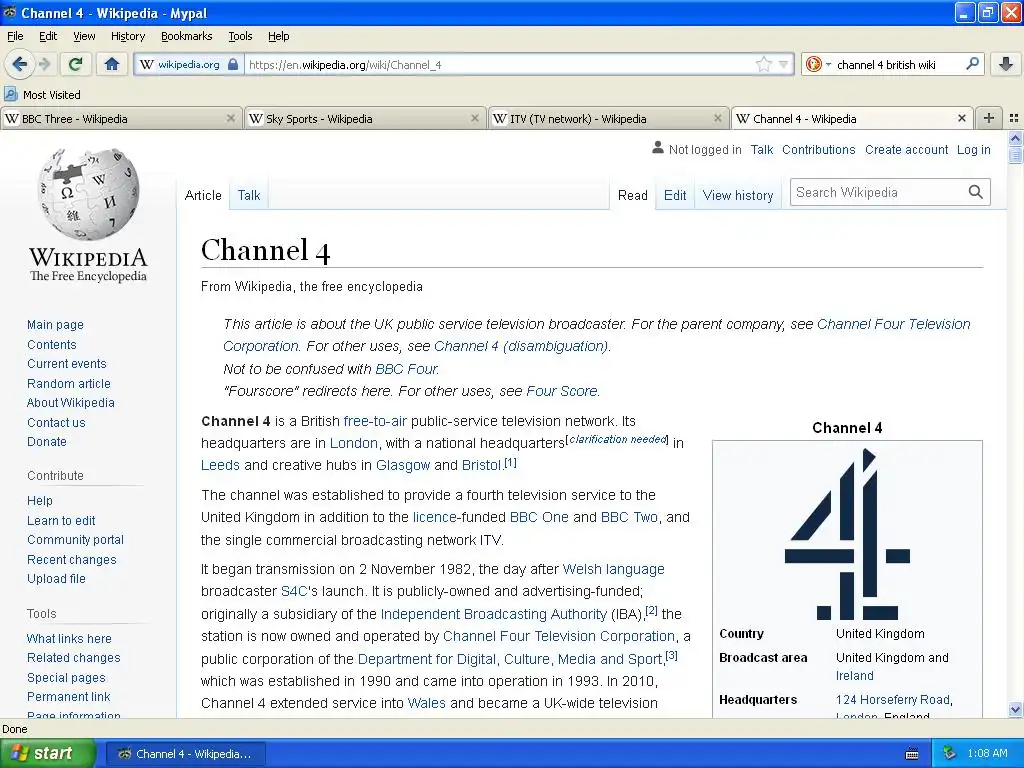
Task: Follow the free-to-air link
Action: pos(375,421)
